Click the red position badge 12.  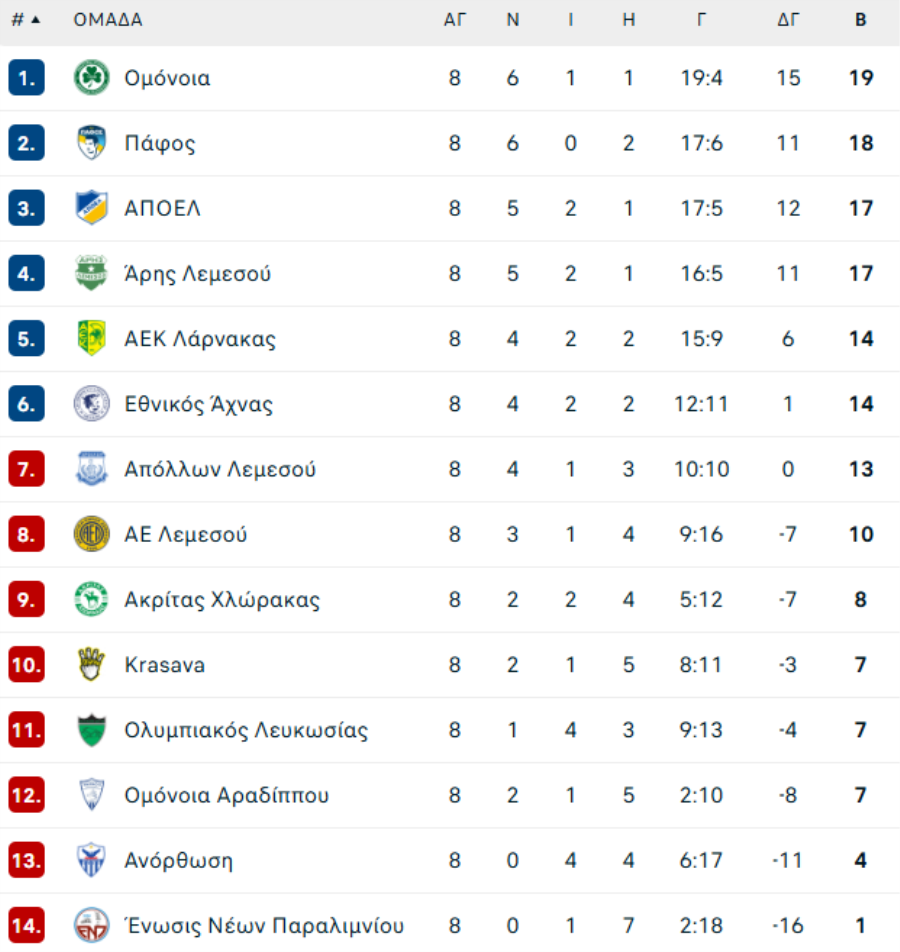tap(26, 795)
